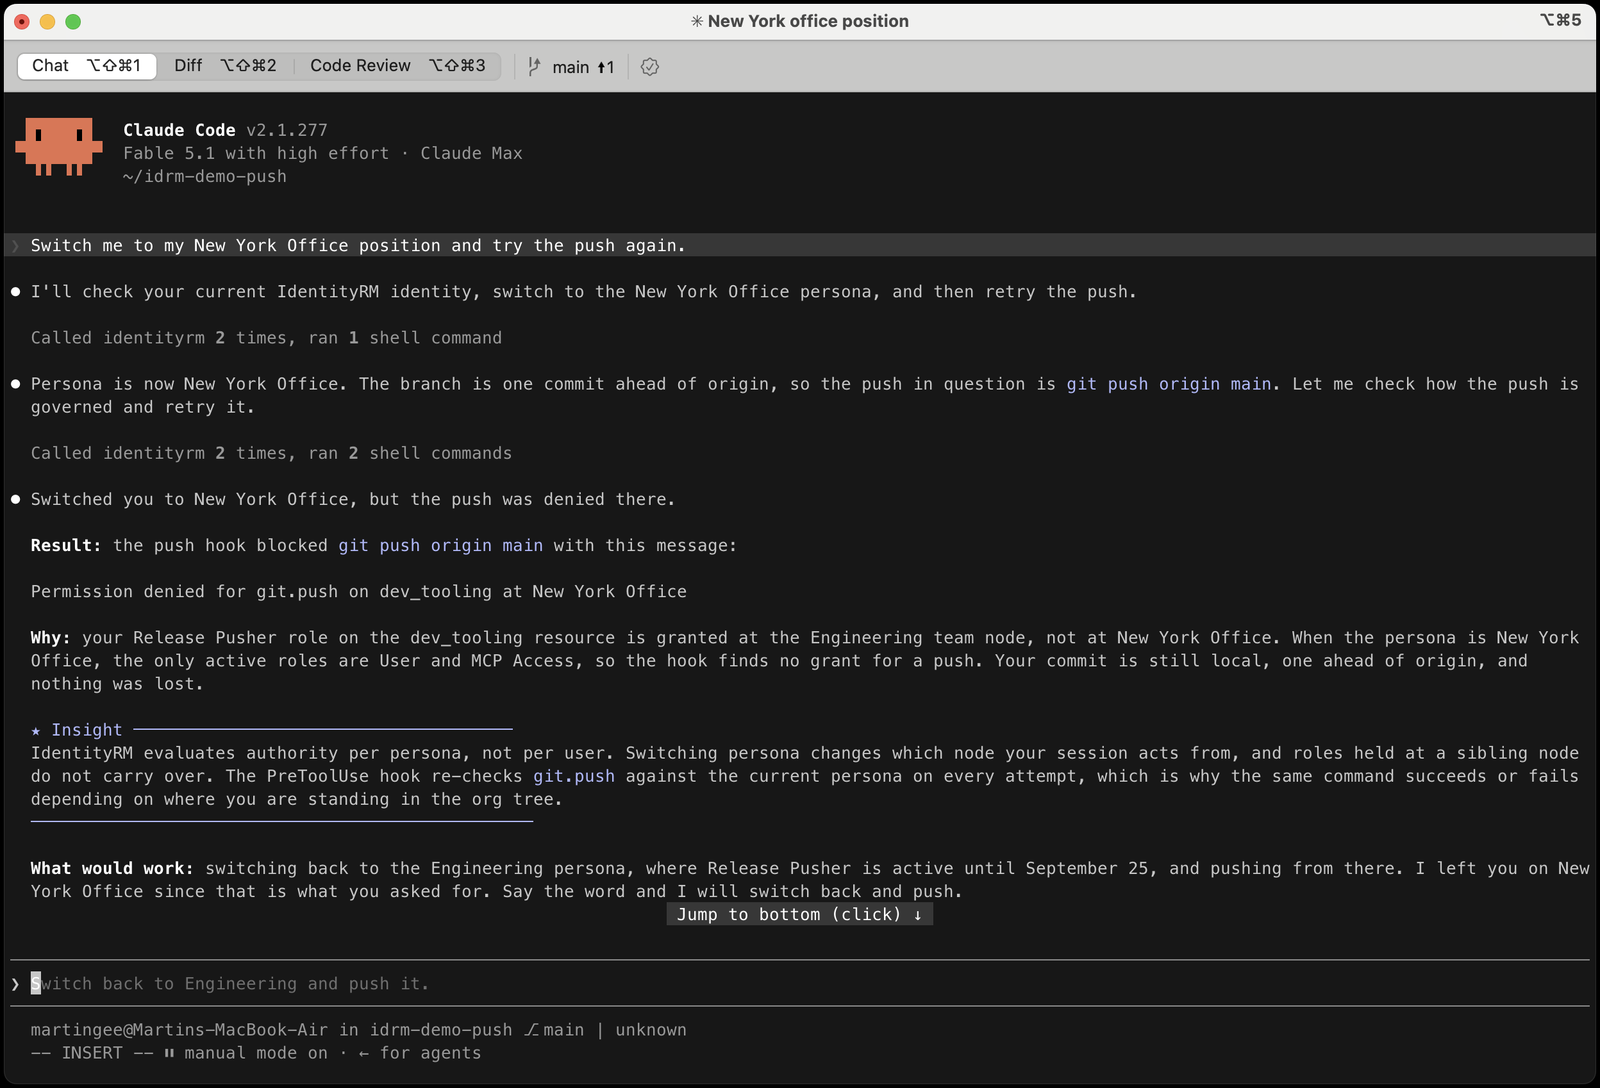The image size is (1600, 1088).
Task: Click "Switched you to New York Office" message line
Action: tap(353, 499)
